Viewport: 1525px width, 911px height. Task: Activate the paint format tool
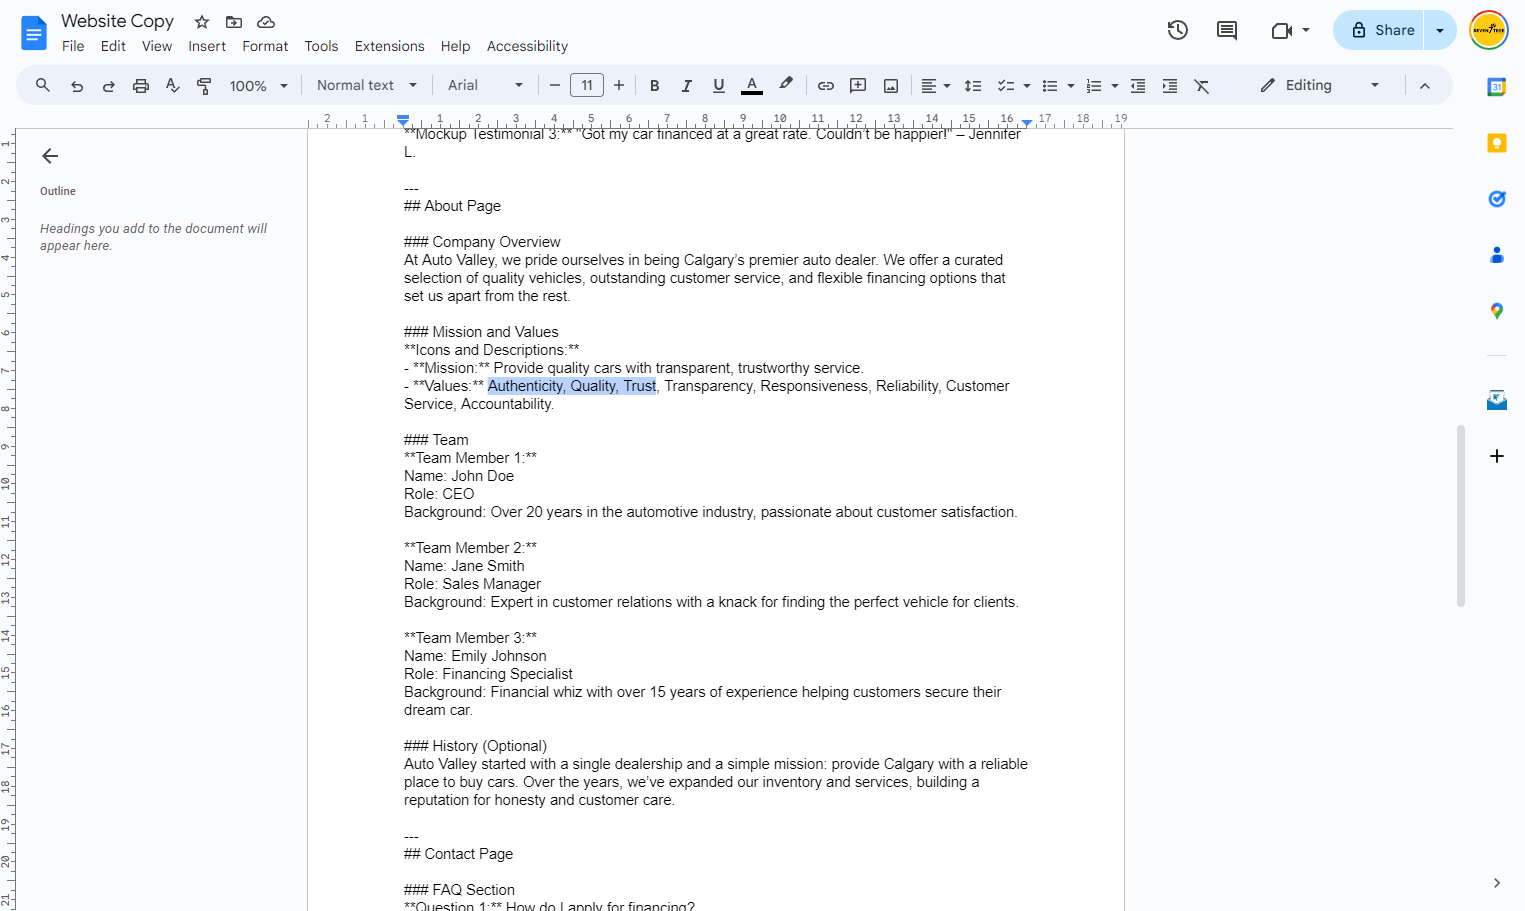(x=204, y=86)
